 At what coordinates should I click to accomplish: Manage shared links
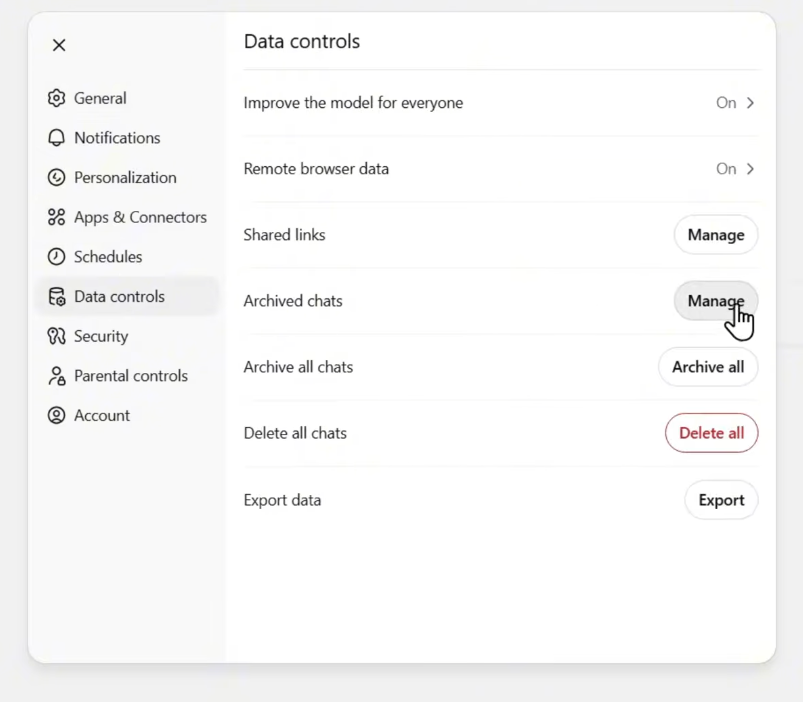(715, 235)
